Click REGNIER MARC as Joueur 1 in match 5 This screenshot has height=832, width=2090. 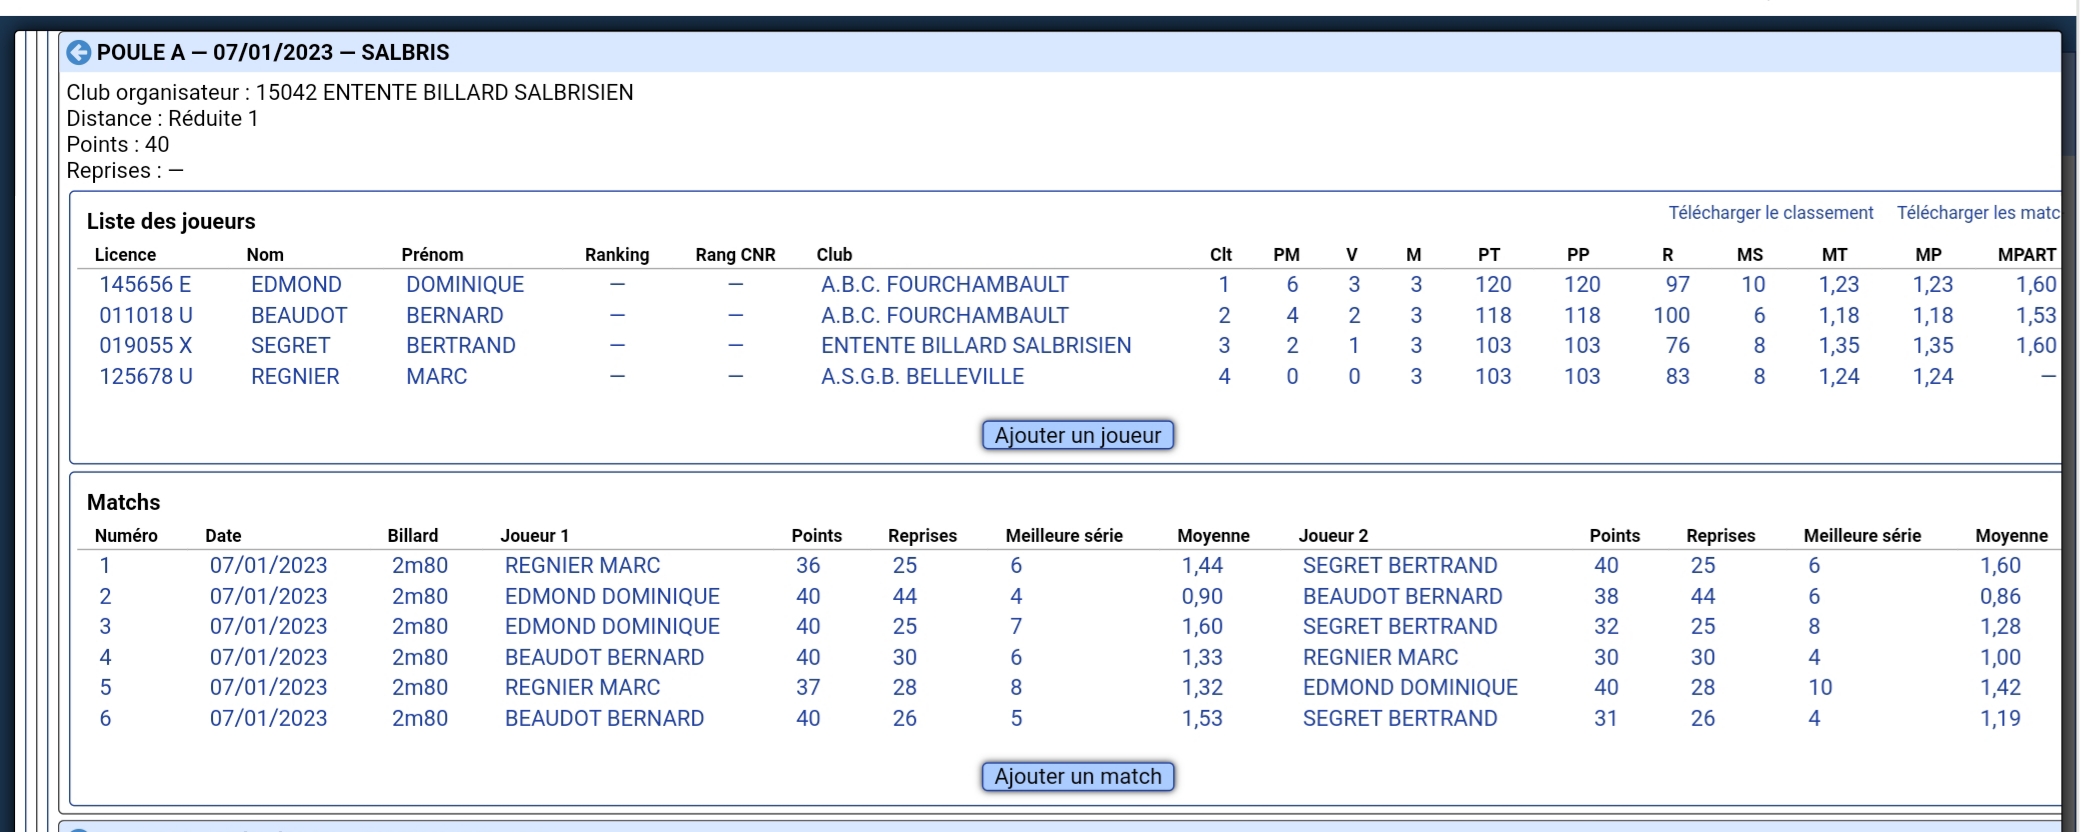coord(582,688)
